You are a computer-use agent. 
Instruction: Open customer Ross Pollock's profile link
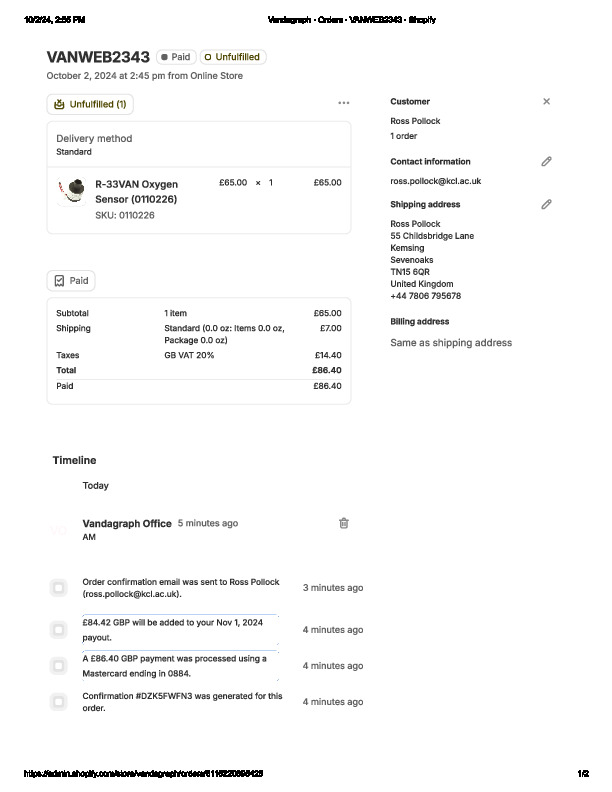[x=415, y=121]
